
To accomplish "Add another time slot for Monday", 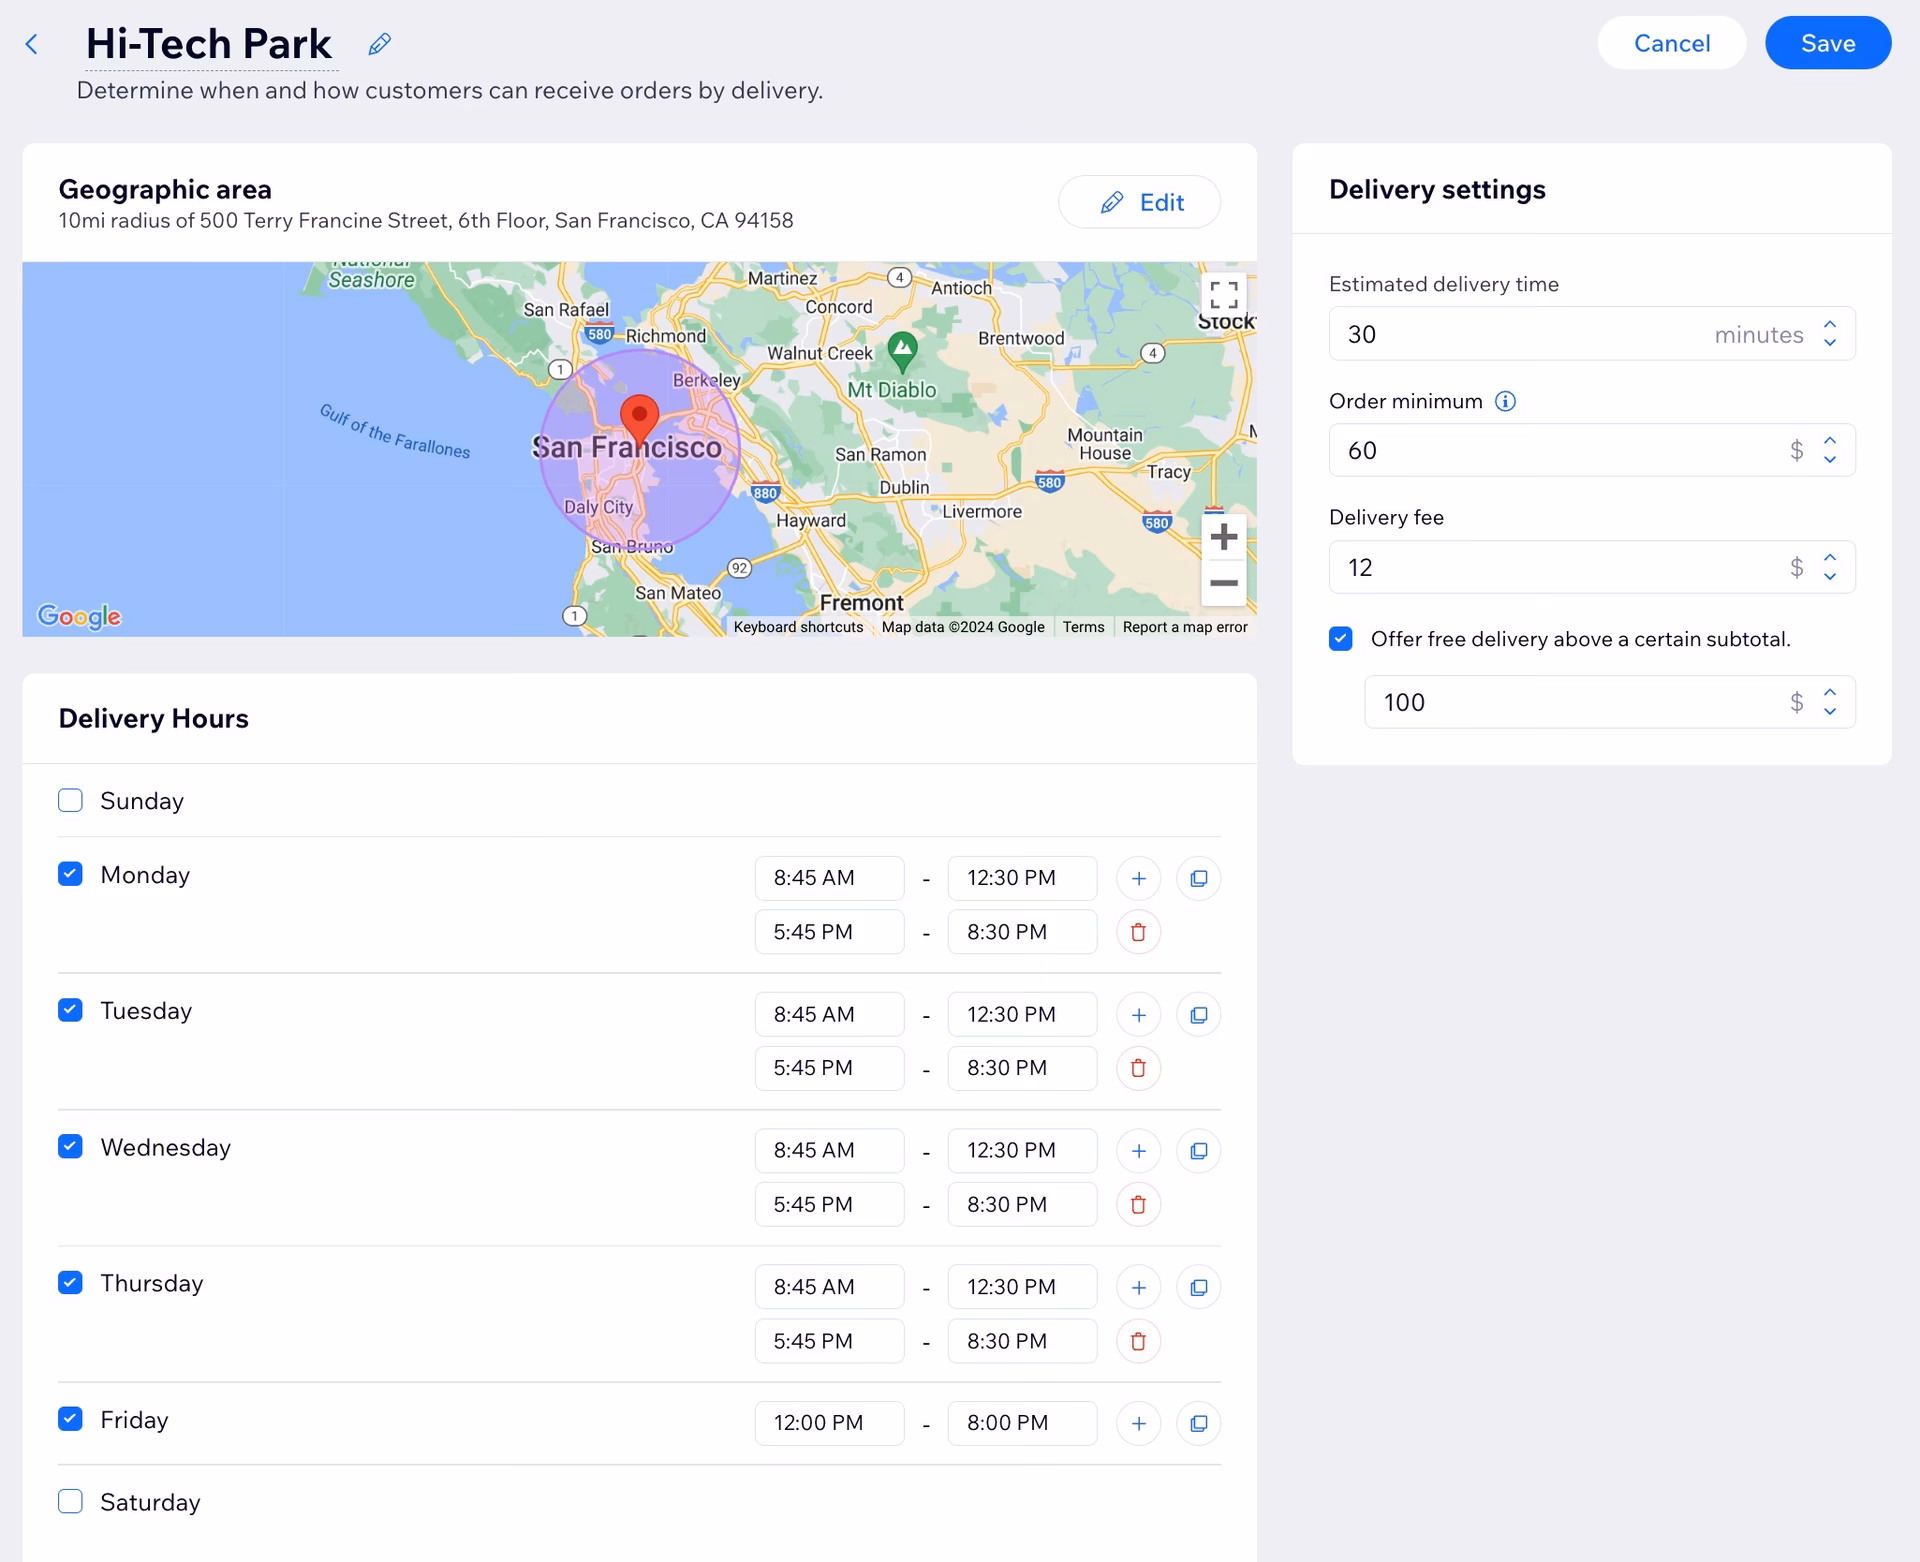I will tap(1138, 878).
